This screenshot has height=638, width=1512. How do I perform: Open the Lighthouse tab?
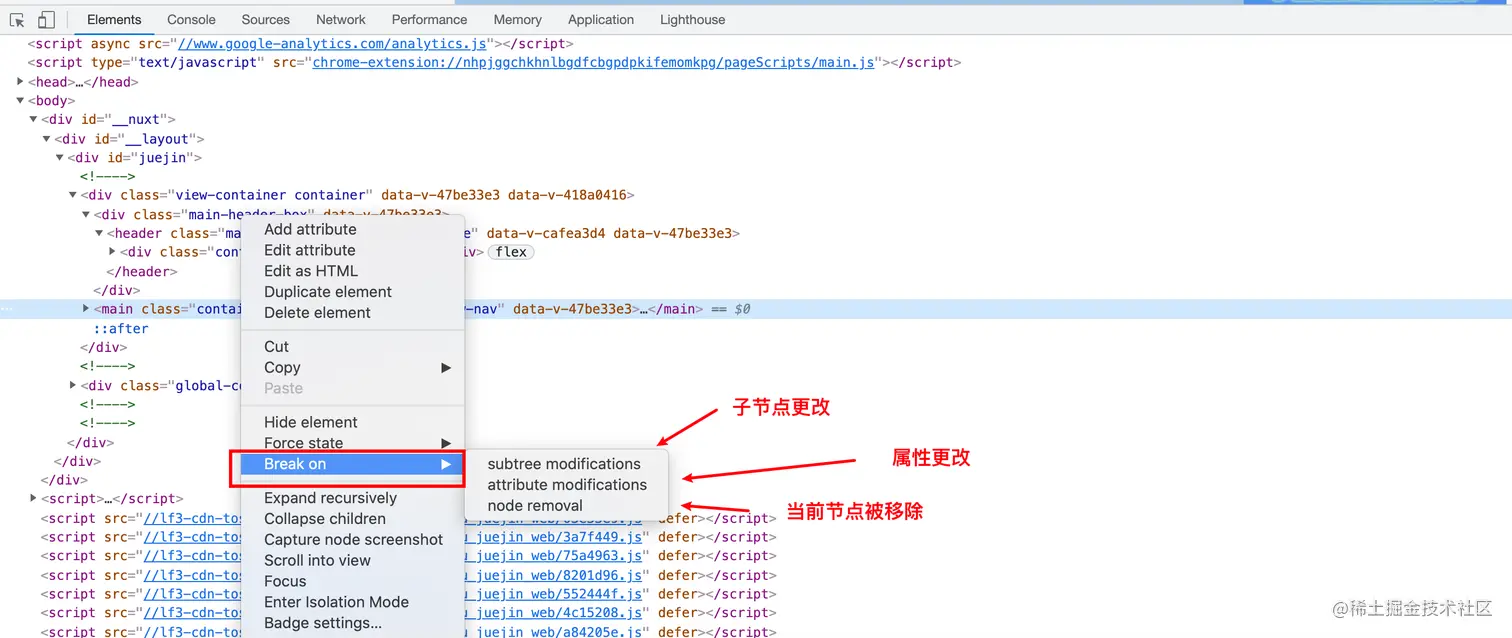(x=693, y=19)
